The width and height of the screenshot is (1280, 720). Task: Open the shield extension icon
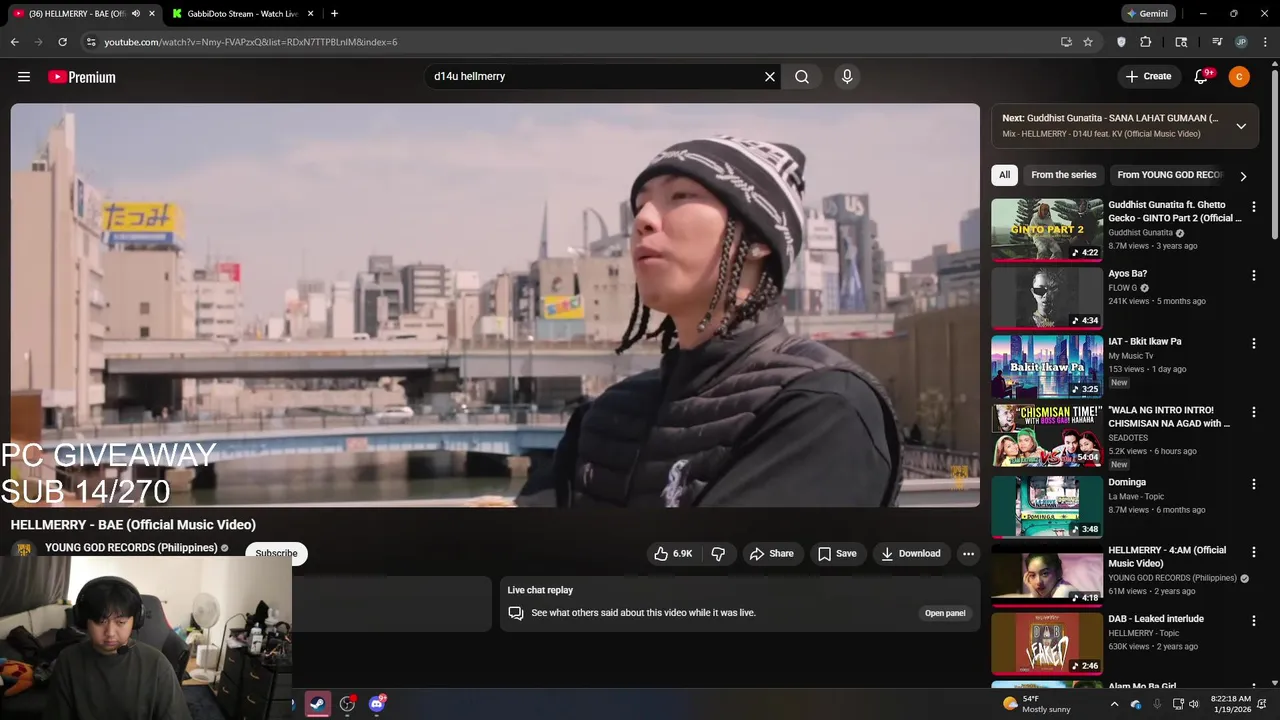(1121, 42)
